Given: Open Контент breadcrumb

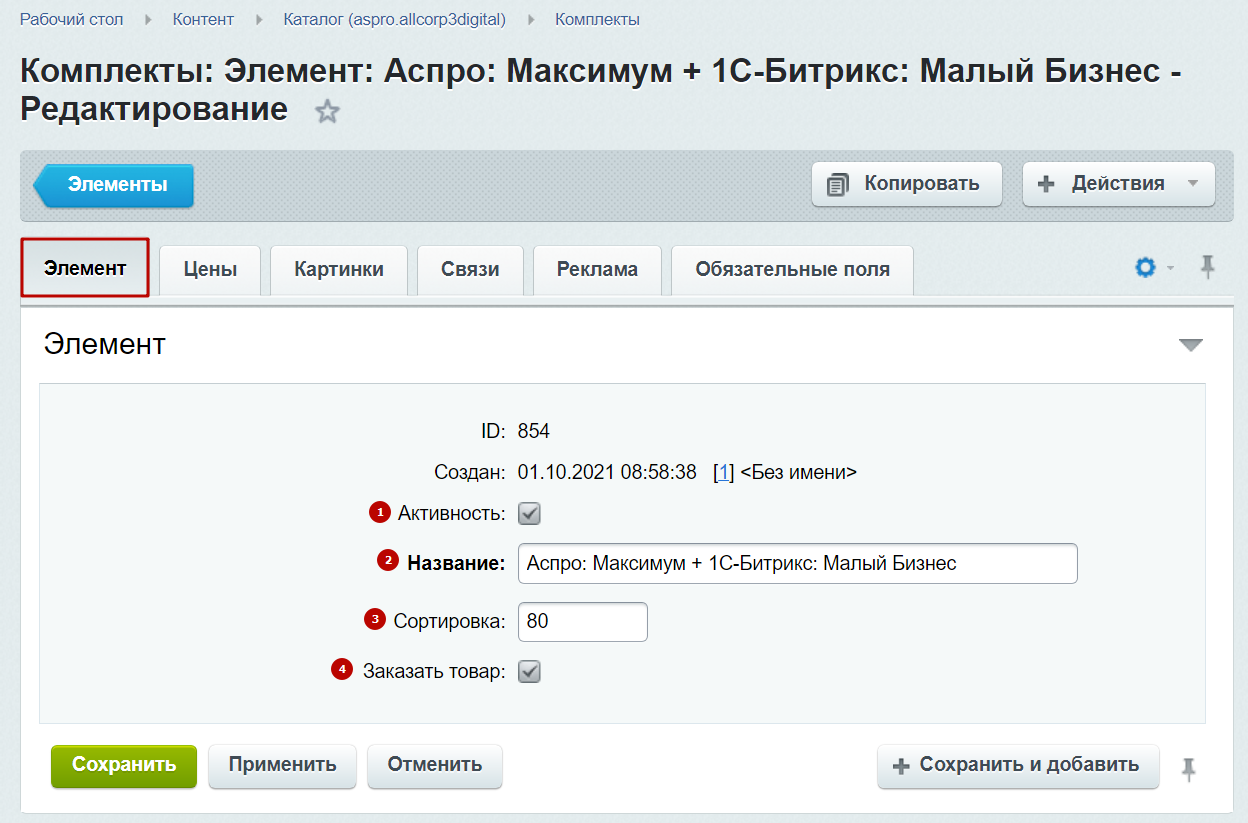Looking at the screenshot, I should click(203, 20).
